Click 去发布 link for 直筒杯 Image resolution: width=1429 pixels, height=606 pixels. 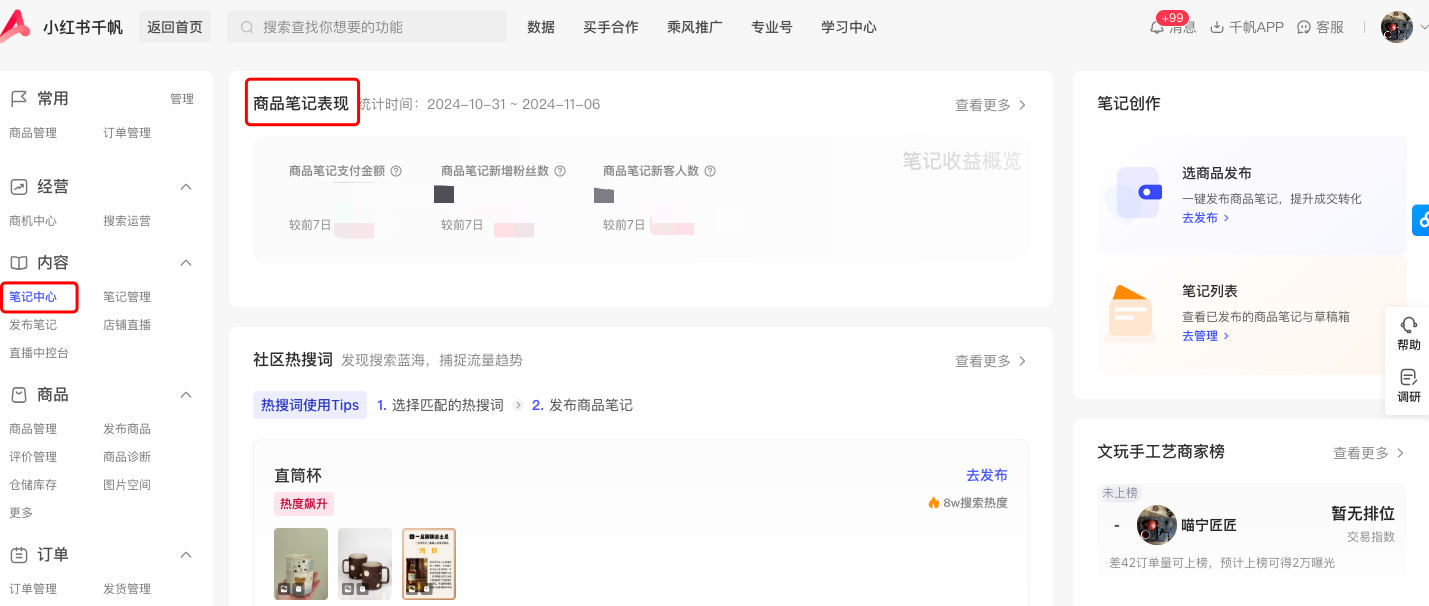click(x=987, y=475)
